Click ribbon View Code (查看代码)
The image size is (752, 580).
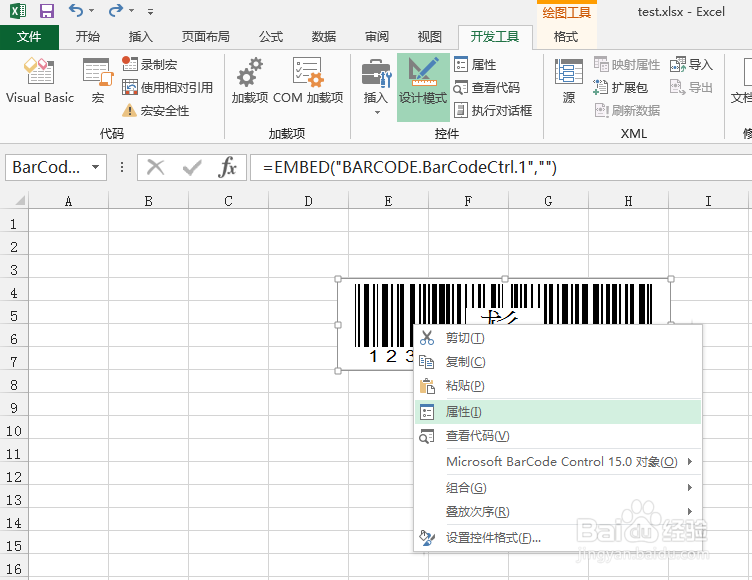tap(487, 87)
